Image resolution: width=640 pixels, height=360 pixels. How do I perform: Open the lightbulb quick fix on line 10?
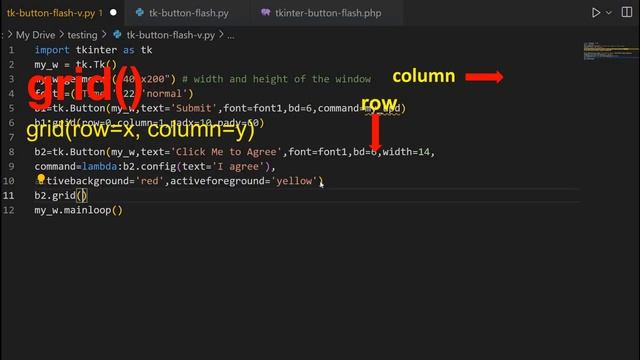click(41, 179)
